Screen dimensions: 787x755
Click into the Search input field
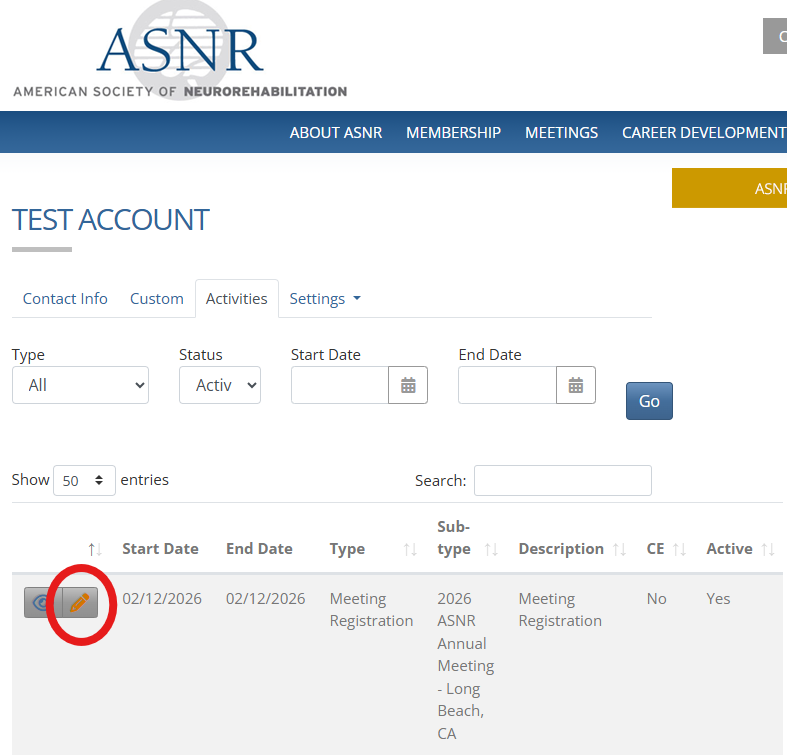click(562, 480)
